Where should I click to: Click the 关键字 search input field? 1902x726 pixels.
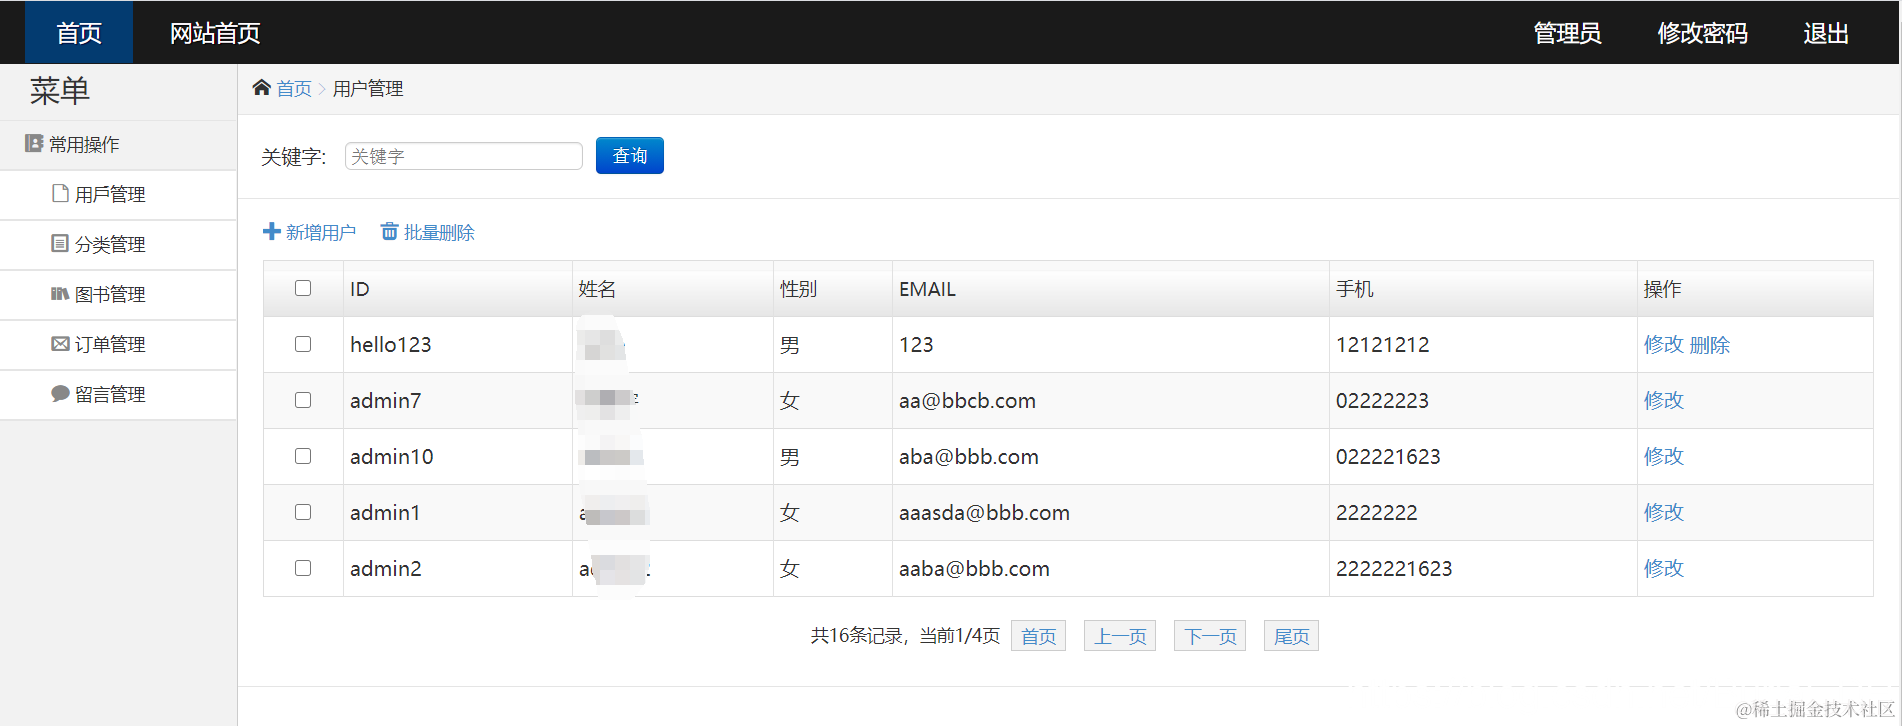tap(464, 156)
